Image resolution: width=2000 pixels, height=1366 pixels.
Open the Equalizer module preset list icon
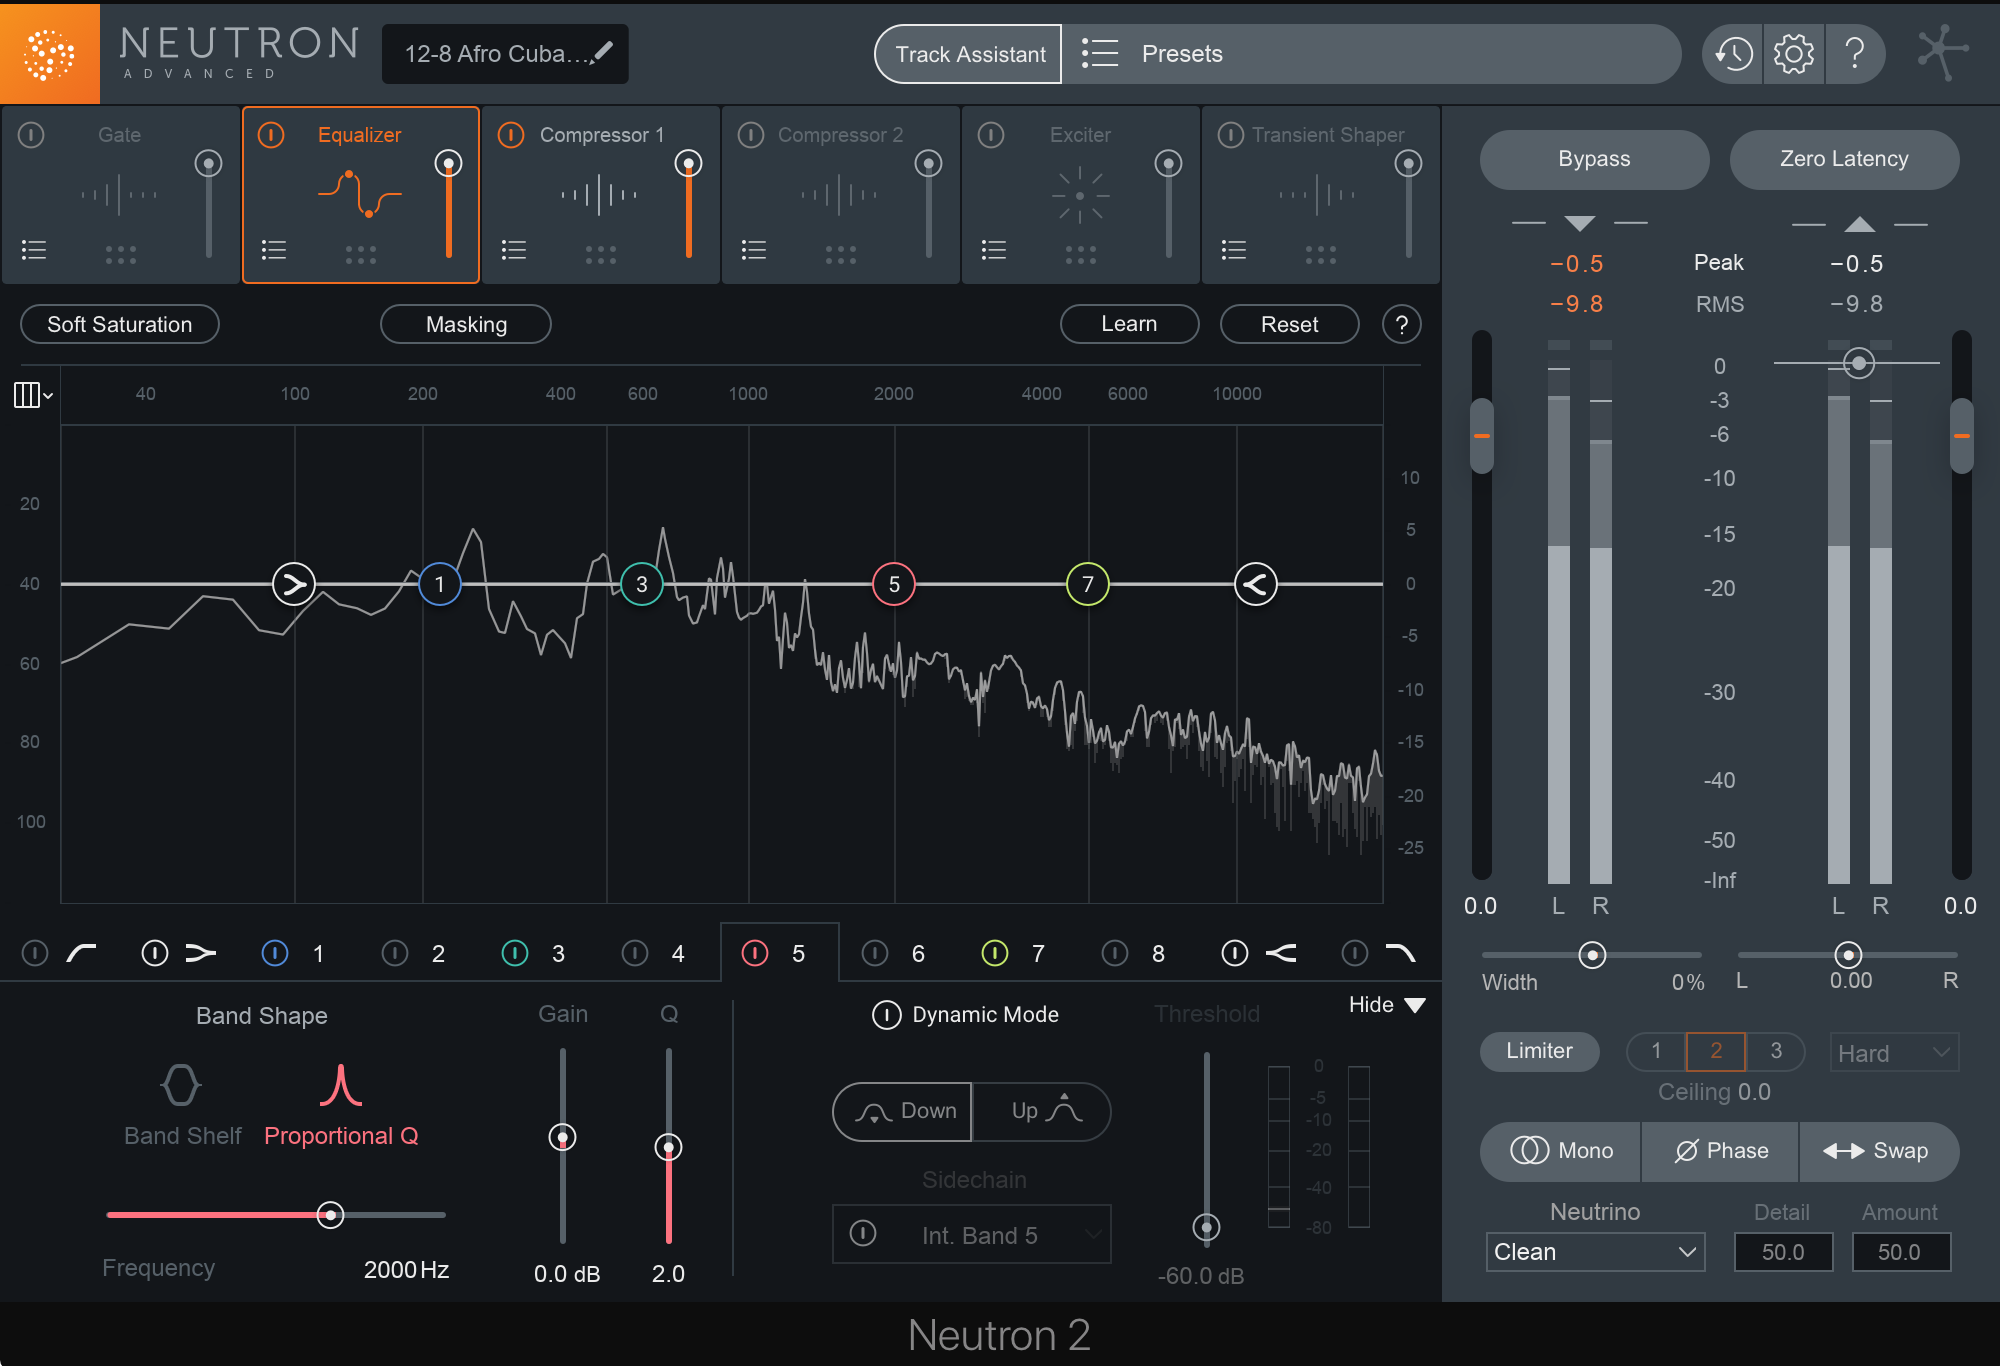(x=274, y=250)
